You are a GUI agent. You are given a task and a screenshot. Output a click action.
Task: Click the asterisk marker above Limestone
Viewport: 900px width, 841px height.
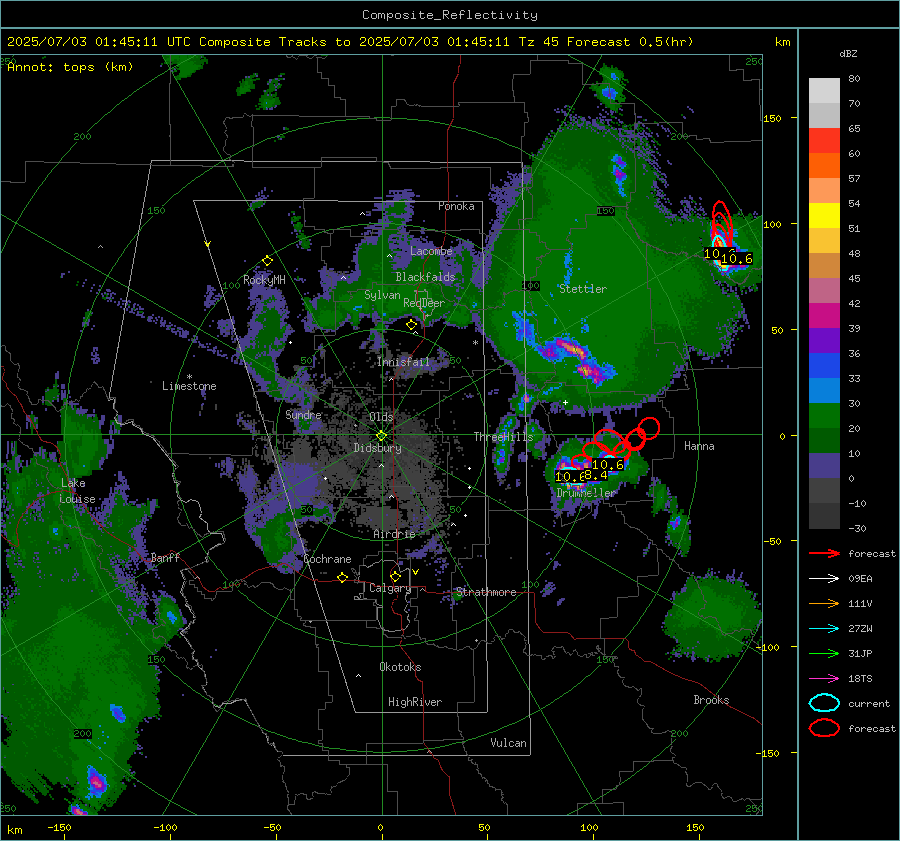(189, 377)
